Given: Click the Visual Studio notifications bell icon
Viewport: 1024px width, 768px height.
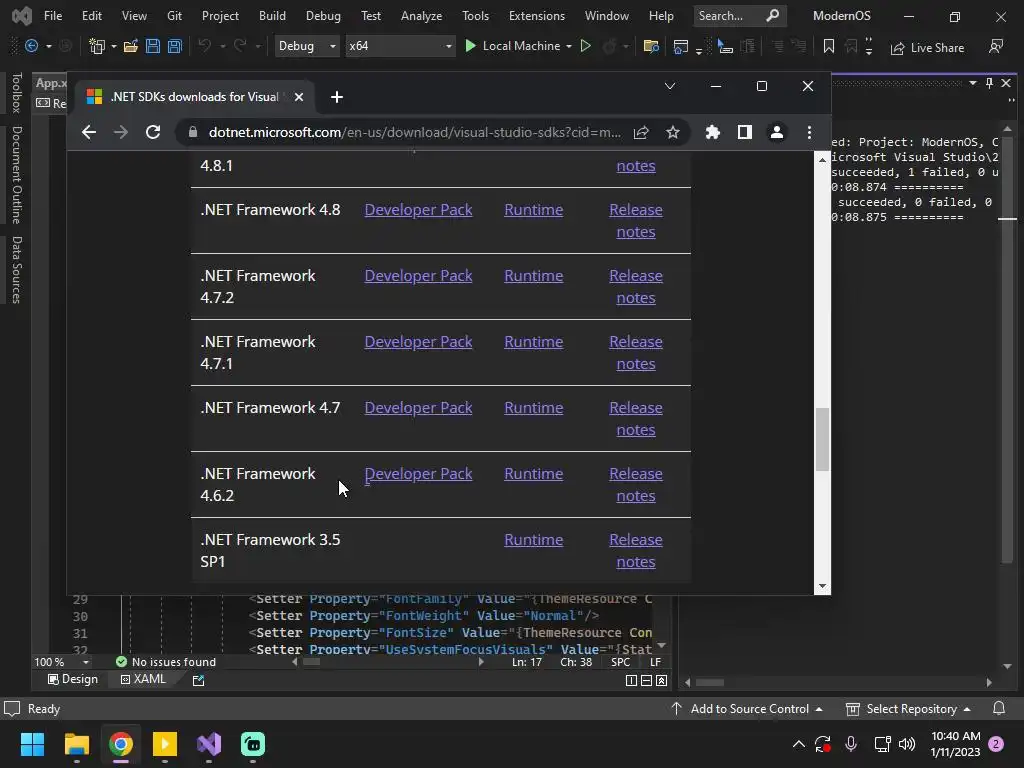Looking at the screenshot, I should [999, 709].
